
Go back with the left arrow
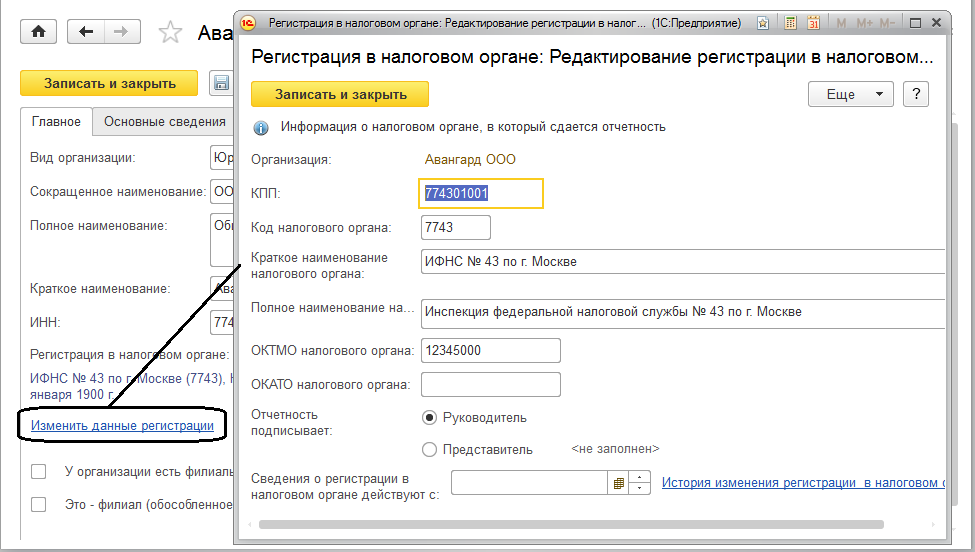coord(86,32)
